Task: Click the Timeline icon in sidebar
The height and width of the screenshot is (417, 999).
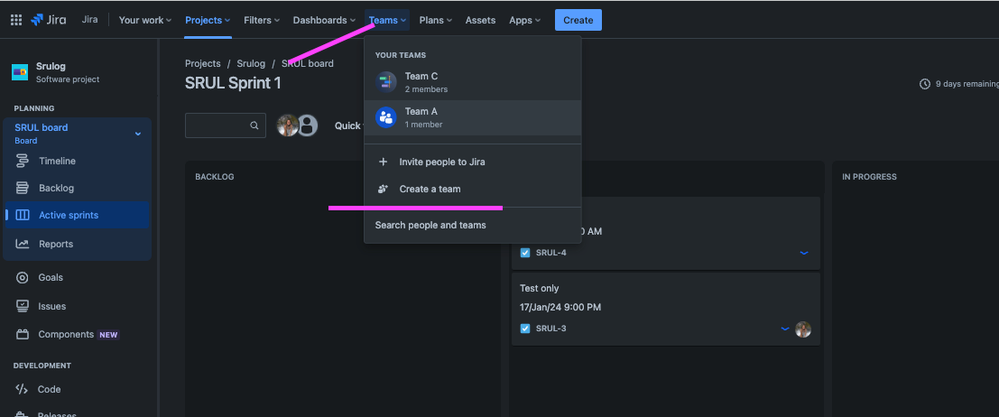Action: [22, 161]
